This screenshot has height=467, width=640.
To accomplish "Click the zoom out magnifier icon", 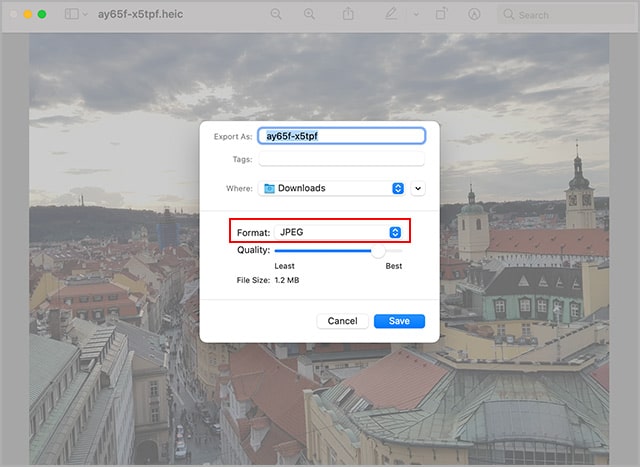I will 276,15.
